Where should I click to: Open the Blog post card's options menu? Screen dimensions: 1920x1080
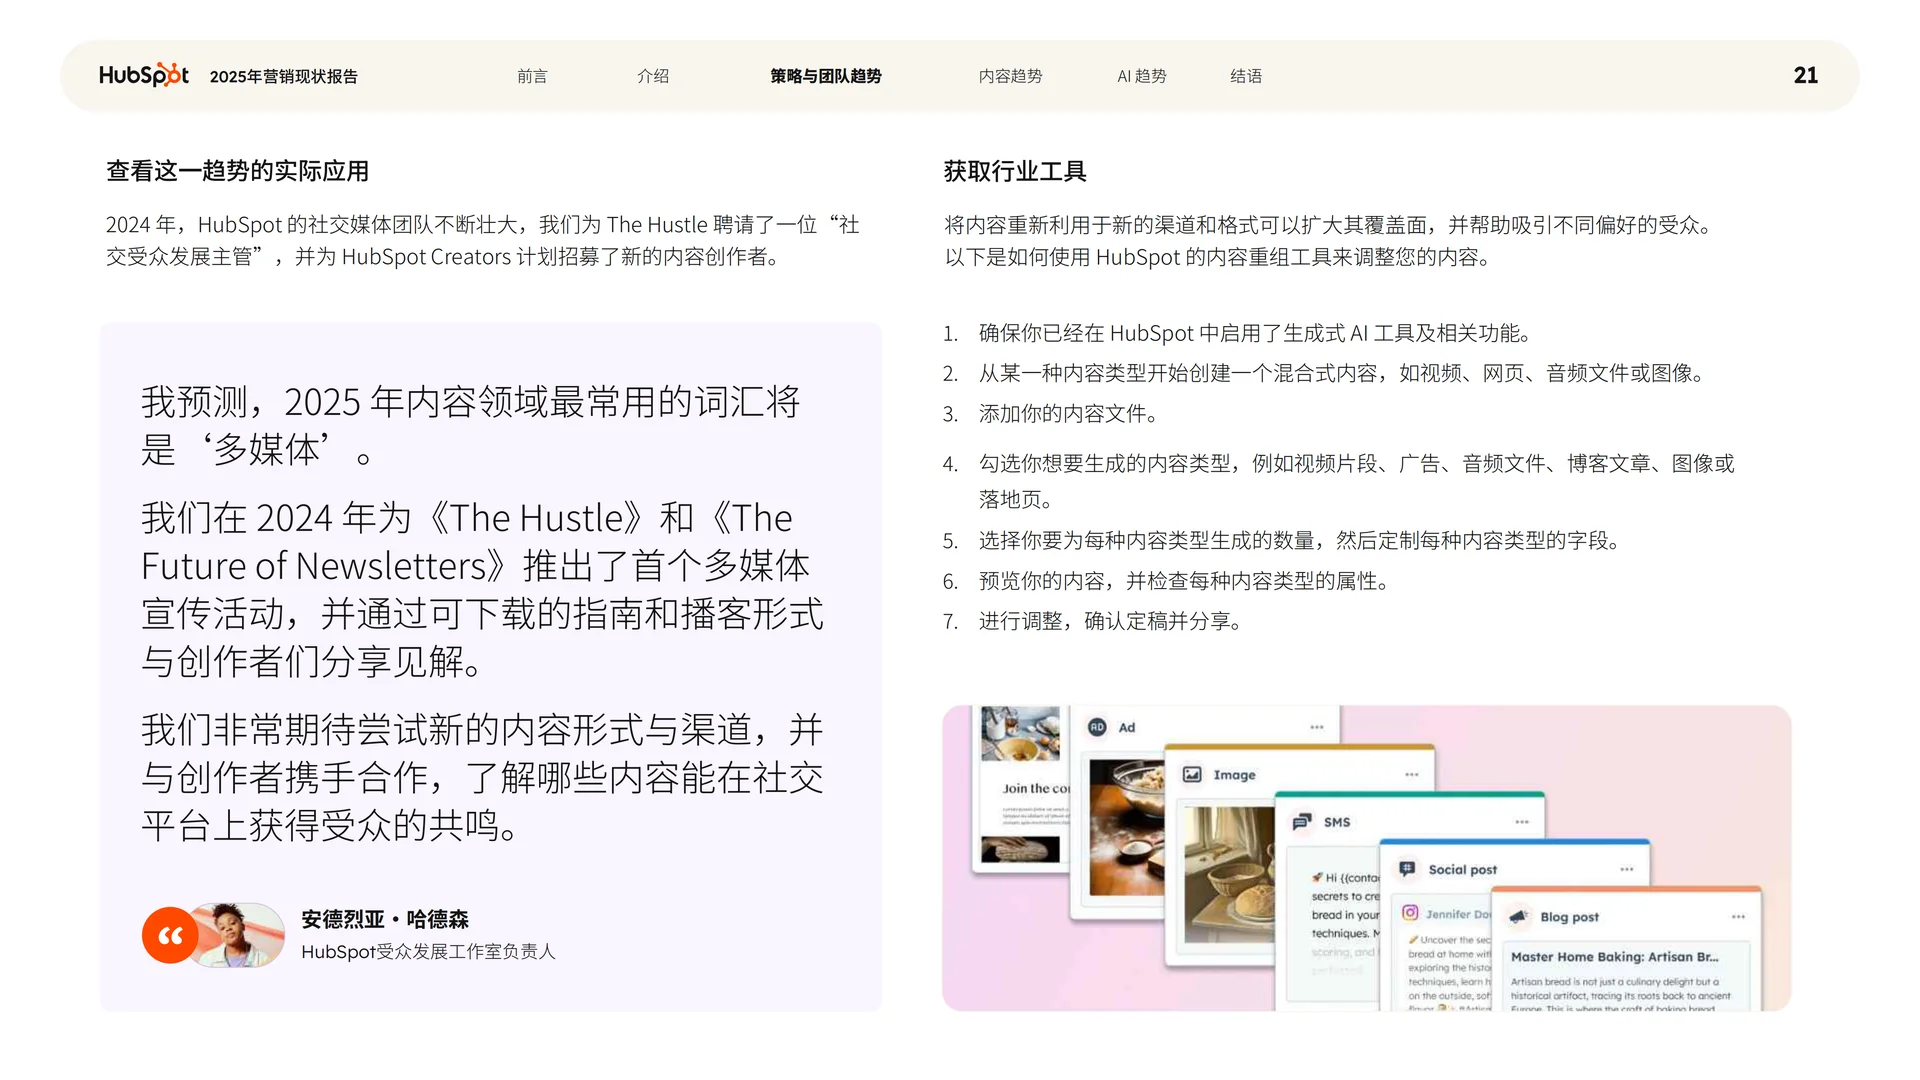[1739, 917]
